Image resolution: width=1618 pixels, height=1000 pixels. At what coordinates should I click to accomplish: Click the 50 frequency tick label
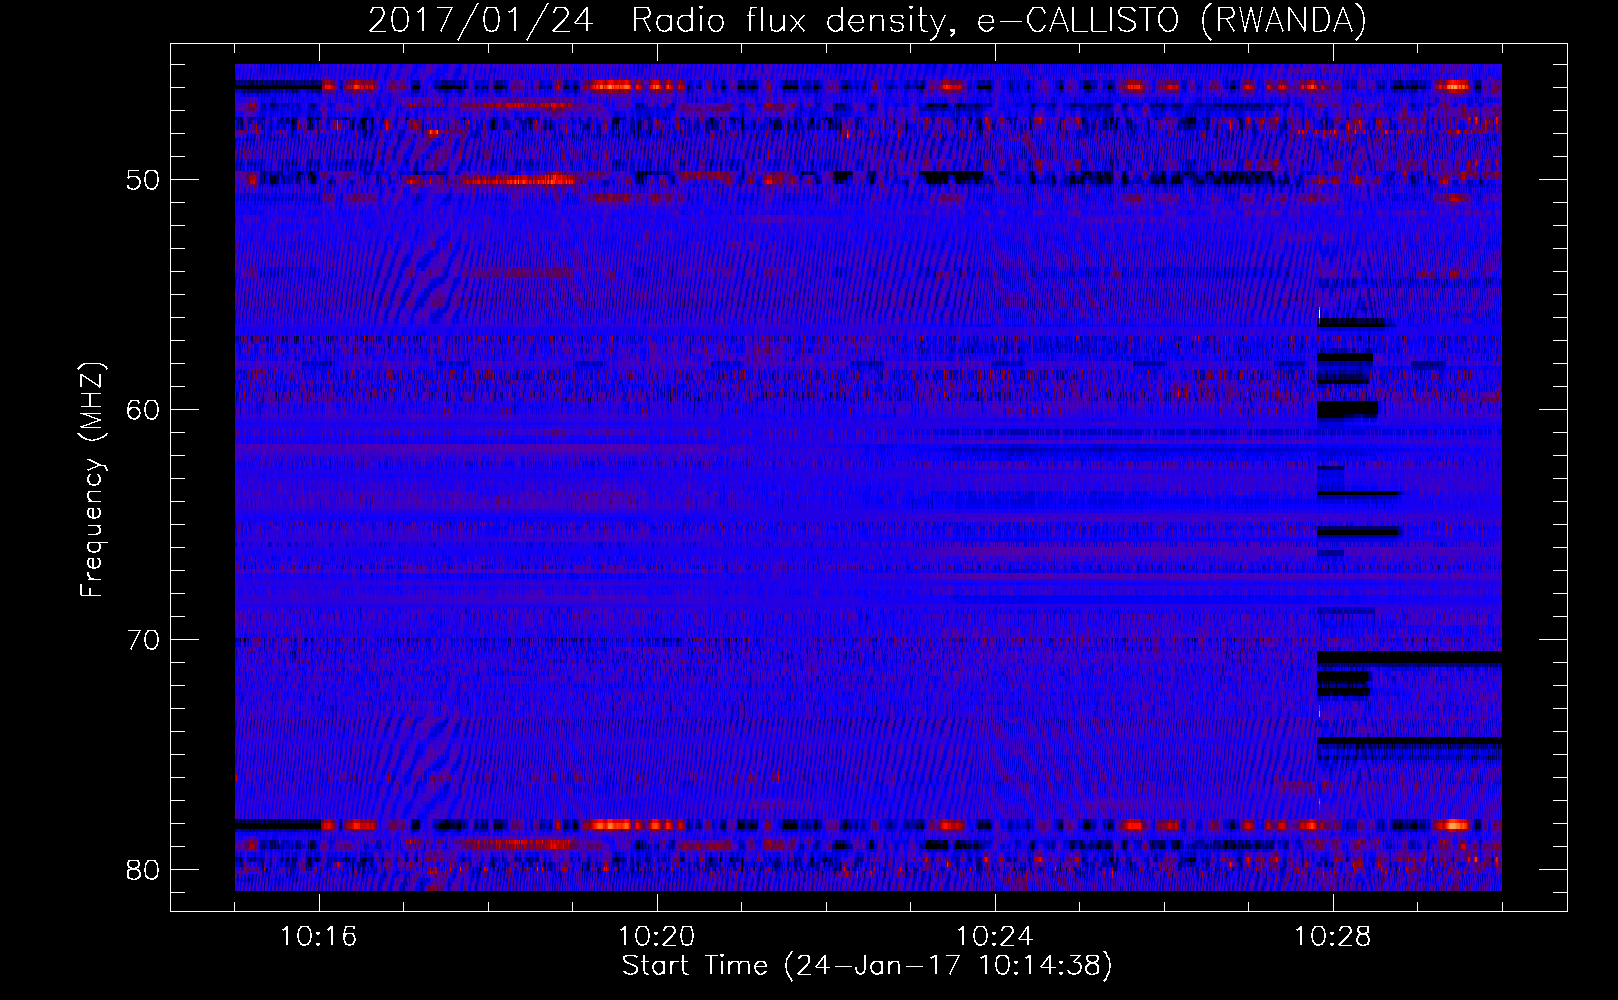144,180
